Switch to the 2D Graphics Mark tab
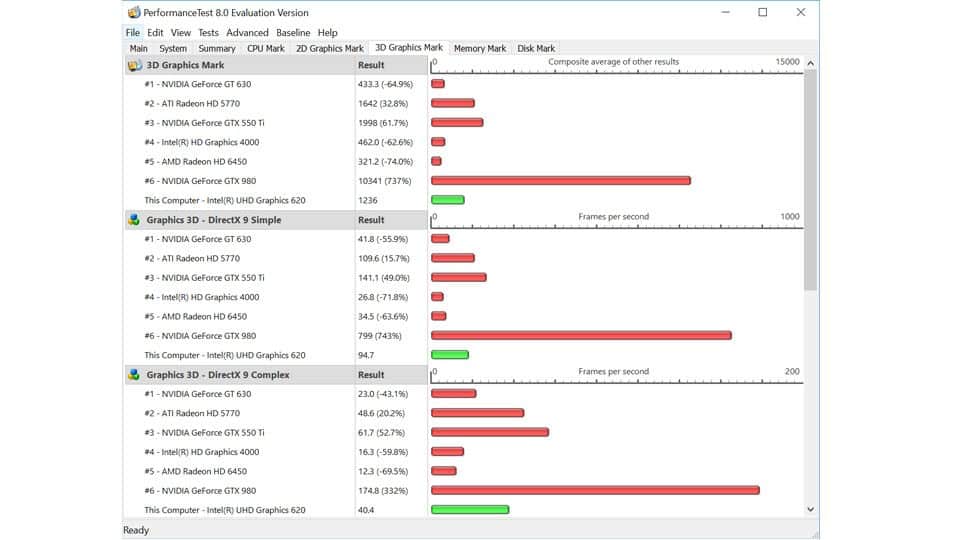 tap(329, 48)
